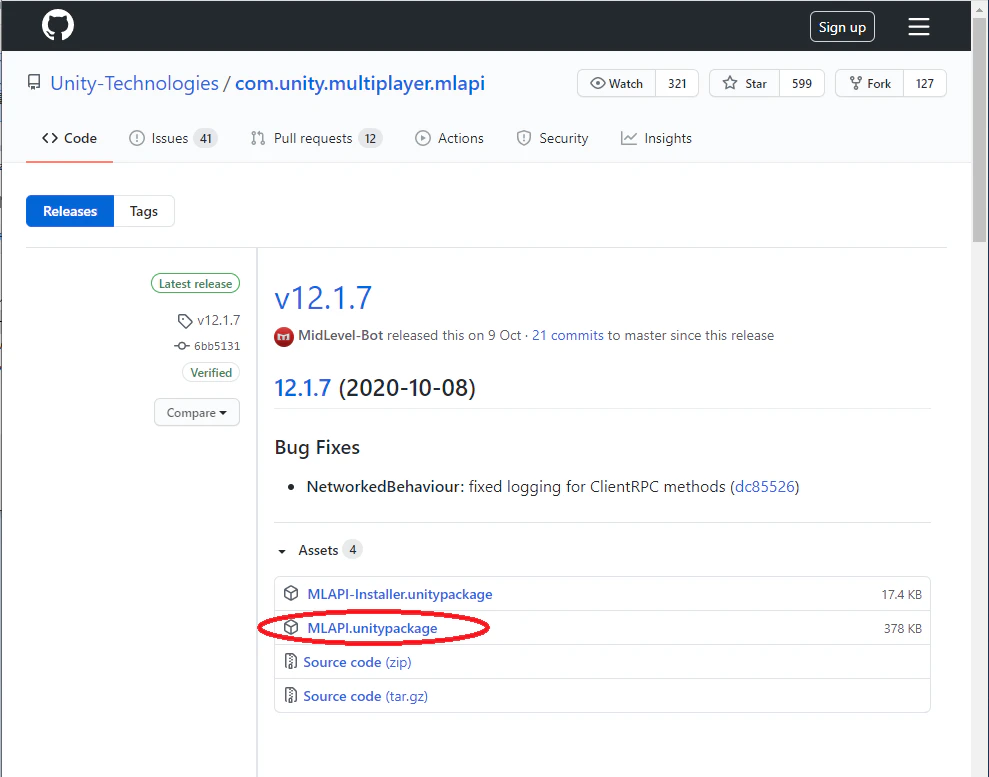View the 127 forks count
The height and width of the screenshot is (777, 989).
tap(925, 83)
